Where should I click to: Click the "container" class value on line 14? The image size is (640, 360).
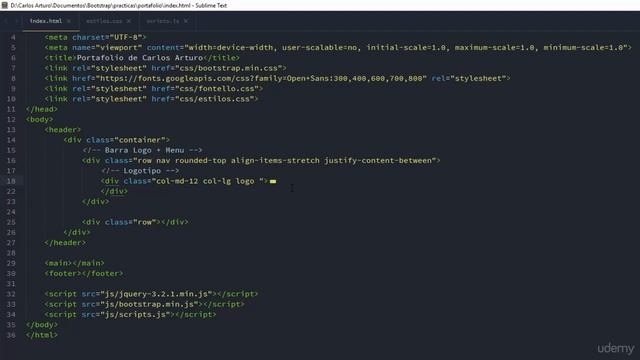coord(140,140)
